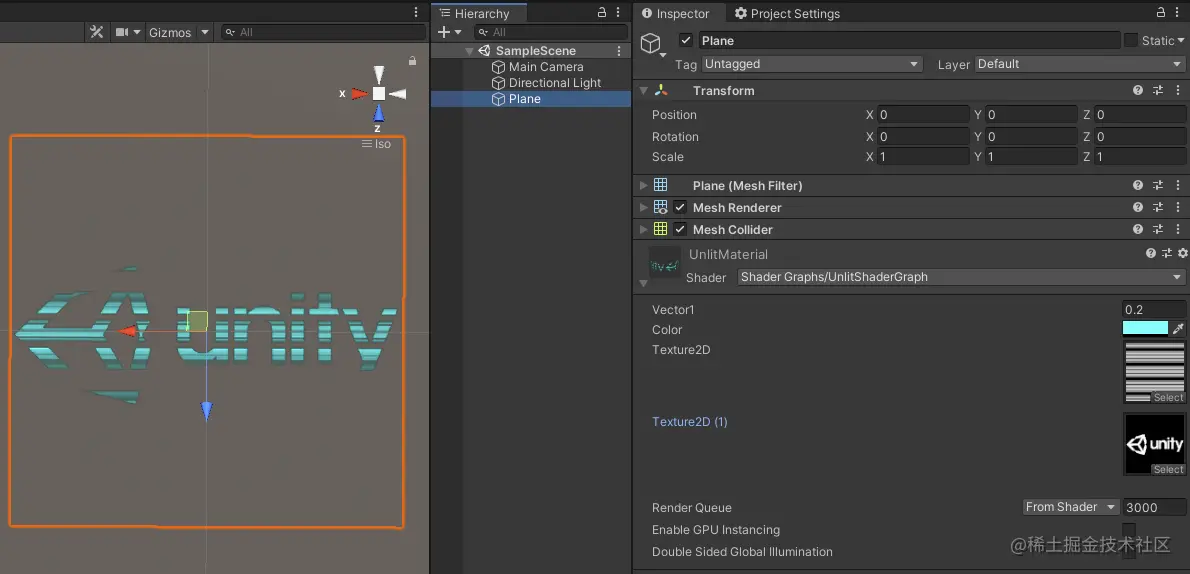Screen dimensions: 1190x574
Task: Enable the Static checkbox
Action: [x=1131, y=40]
